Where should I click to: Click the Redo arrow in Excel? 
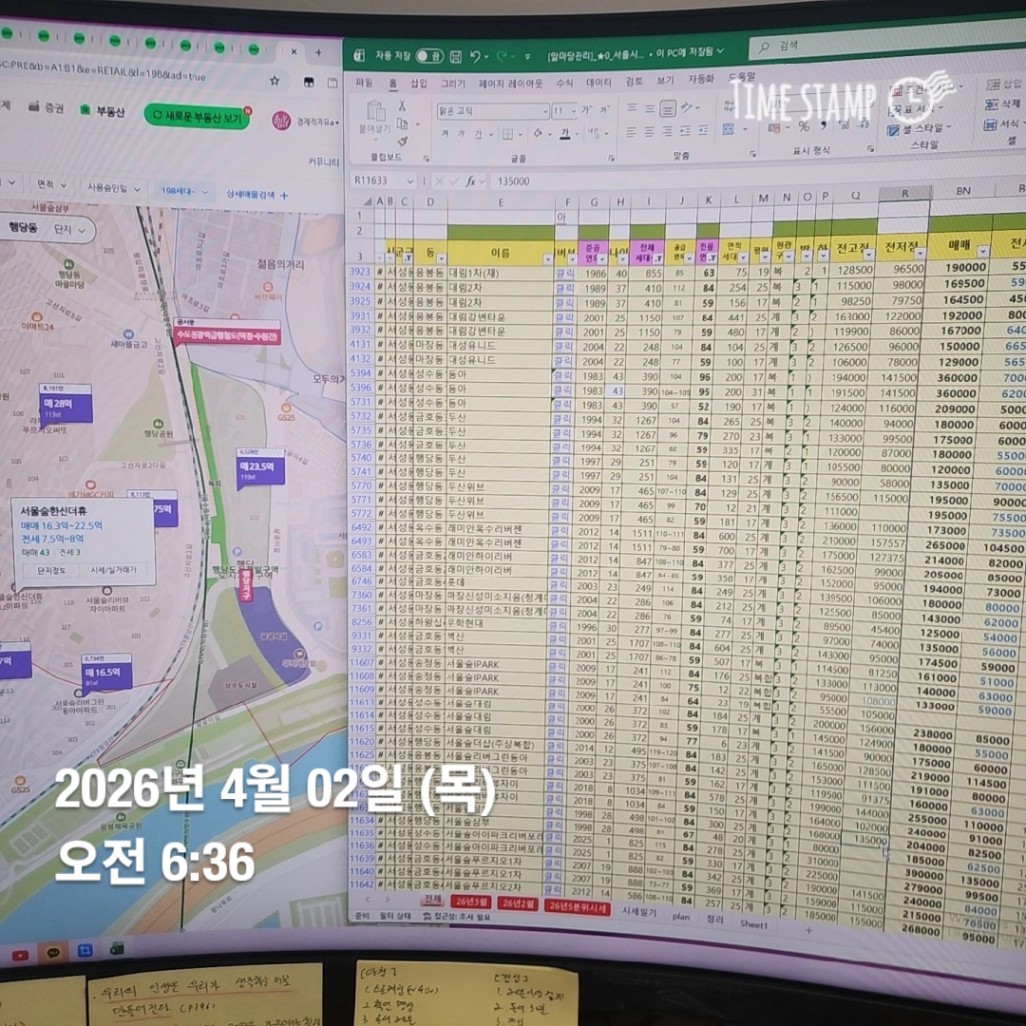[503, 57]
